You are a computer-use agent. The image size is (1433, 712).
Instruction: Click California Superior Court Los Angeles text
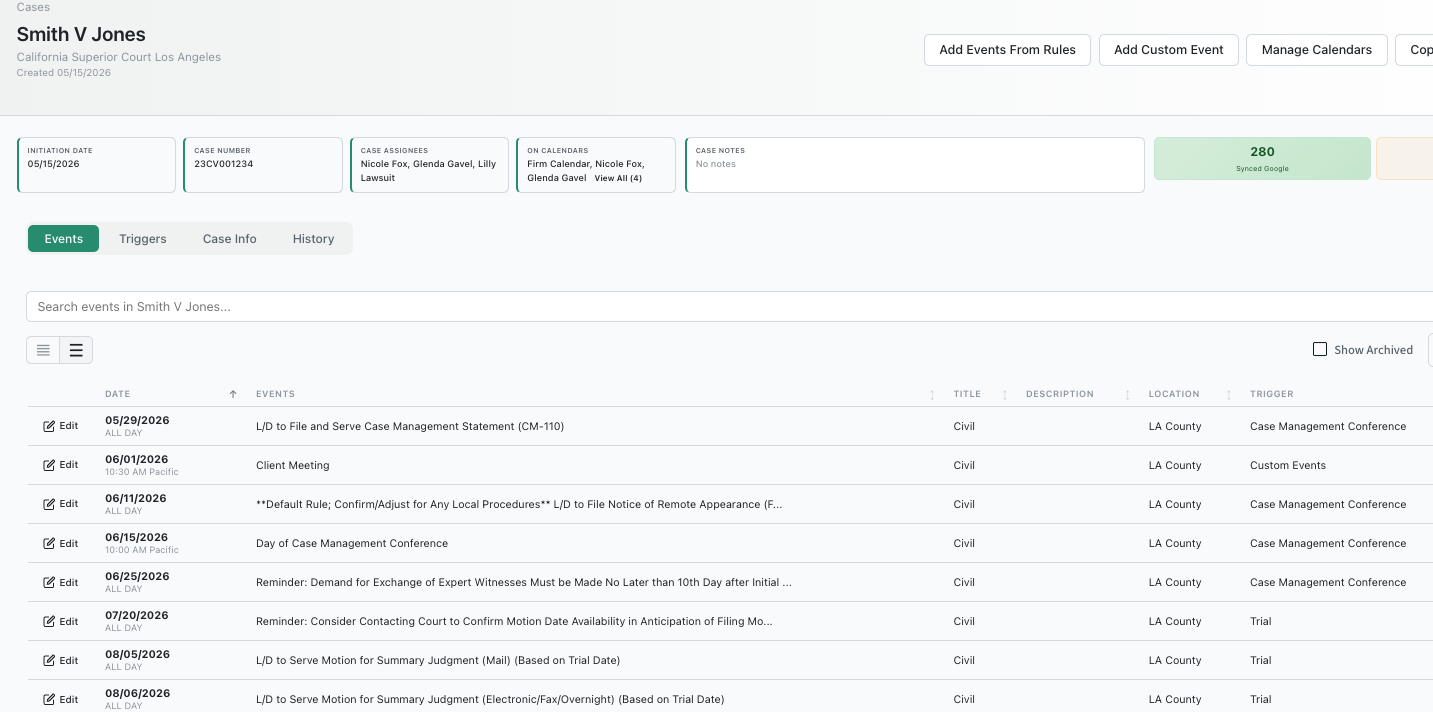click(x=119, y=57)
